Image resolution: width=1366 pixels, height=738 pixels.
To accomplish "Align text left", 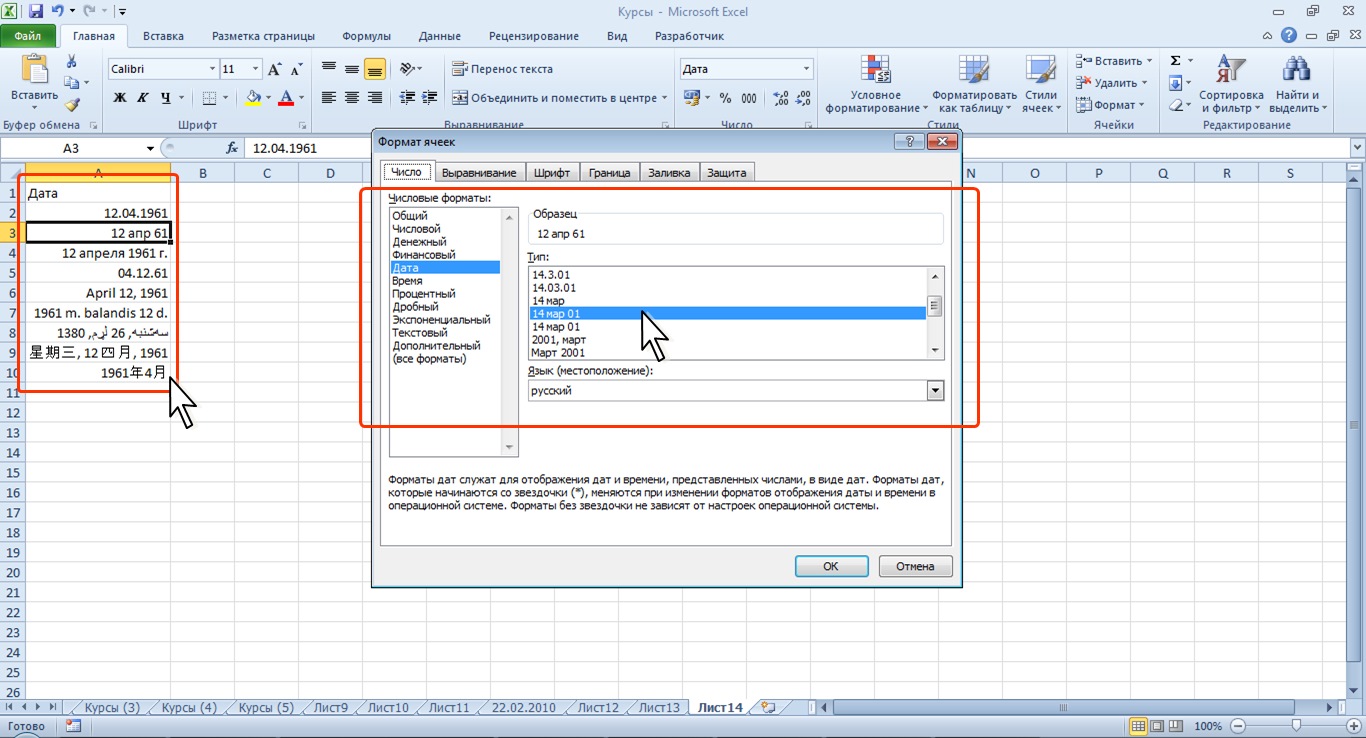I will [x=329, y=98].
